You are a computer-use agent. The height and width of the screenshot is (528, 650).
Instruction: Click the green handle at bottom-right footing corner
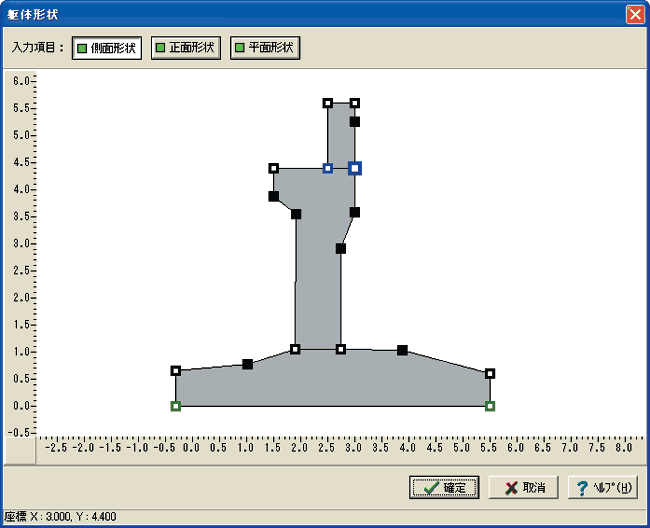[x=490, y=406]
